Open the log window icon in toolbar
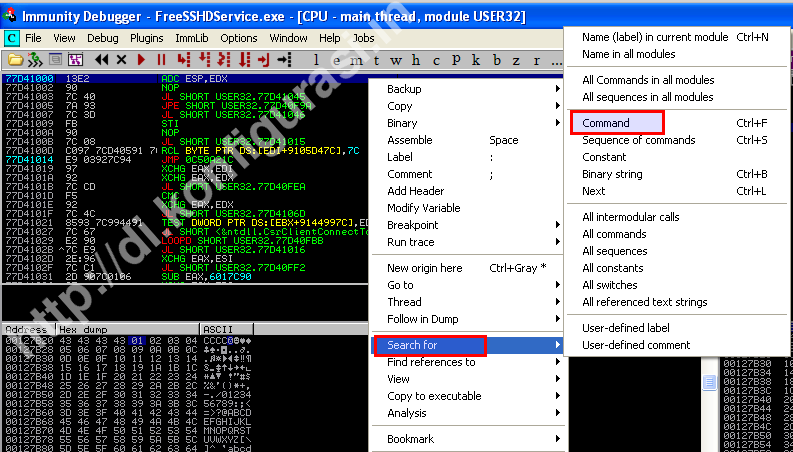Screen dimensions: 793x452 click(x=56, y=60)
